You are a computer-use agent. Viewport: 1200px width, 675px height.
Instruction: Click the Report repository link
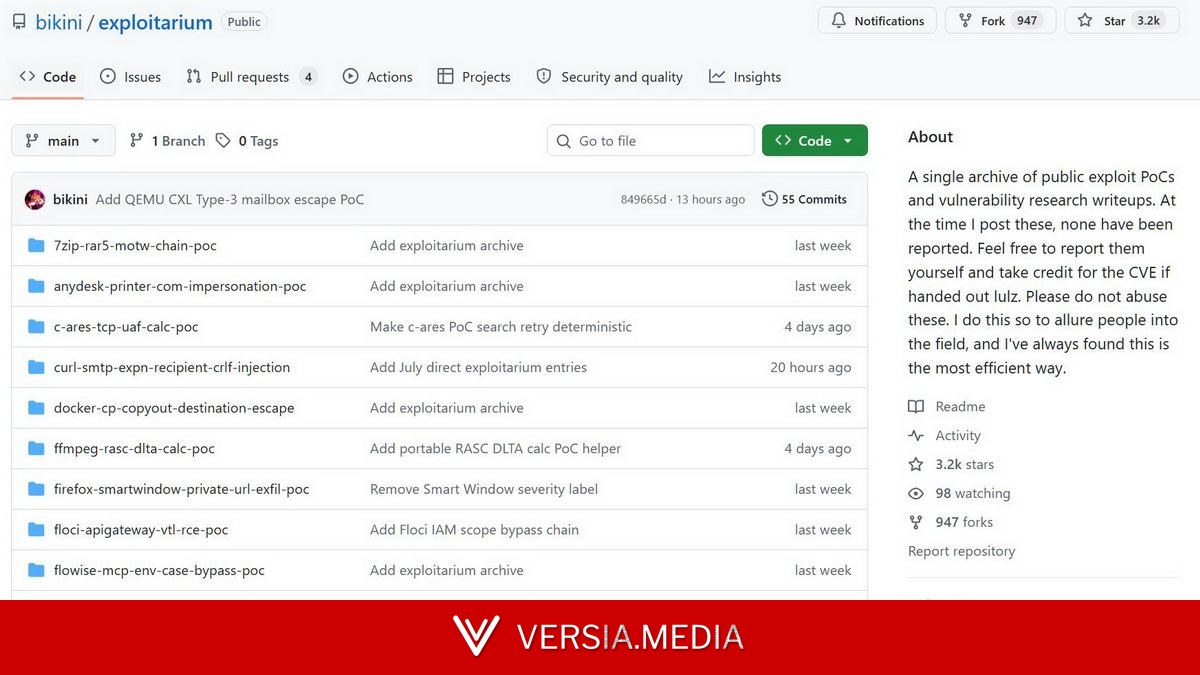[x=961, y=551]
